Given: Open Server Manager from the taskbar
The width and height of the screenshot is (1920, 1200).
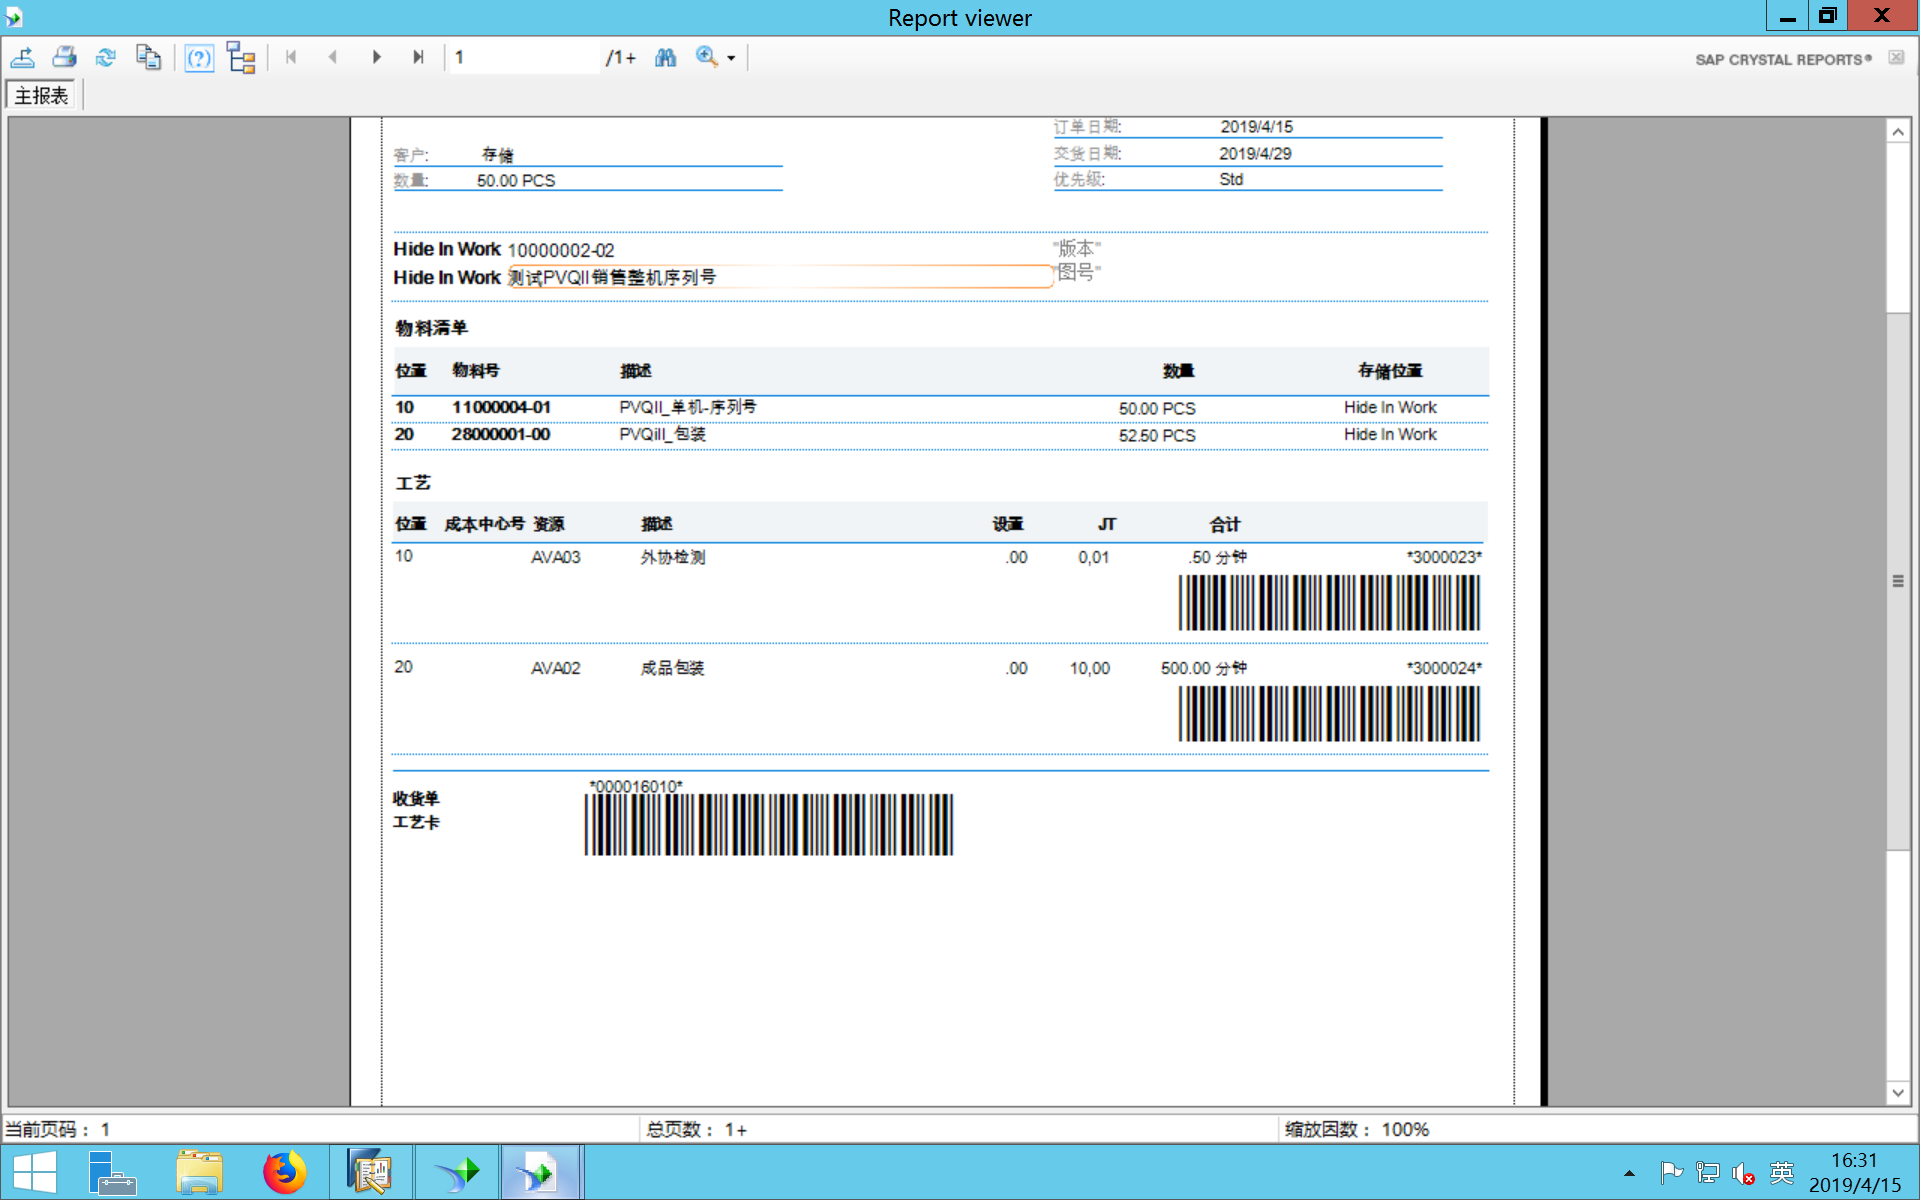Looking at the screenshot, I should 112,1172.
